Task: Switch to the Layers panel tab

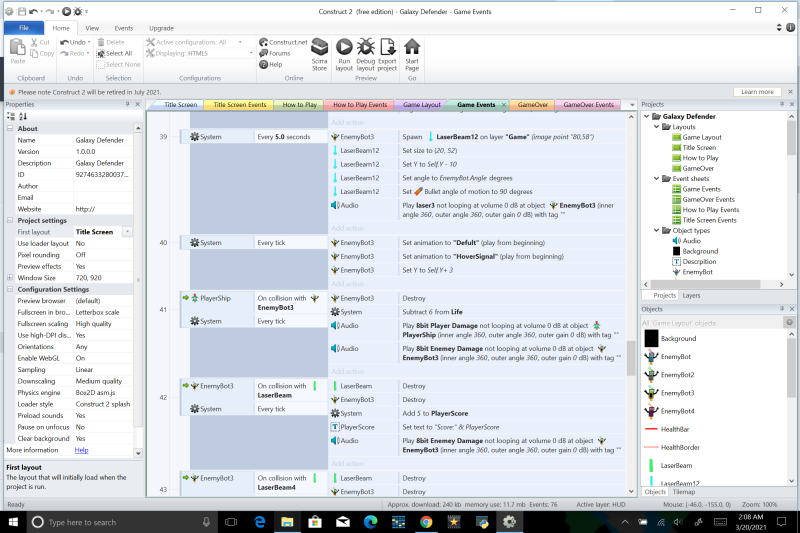Action: click(691, 295)
